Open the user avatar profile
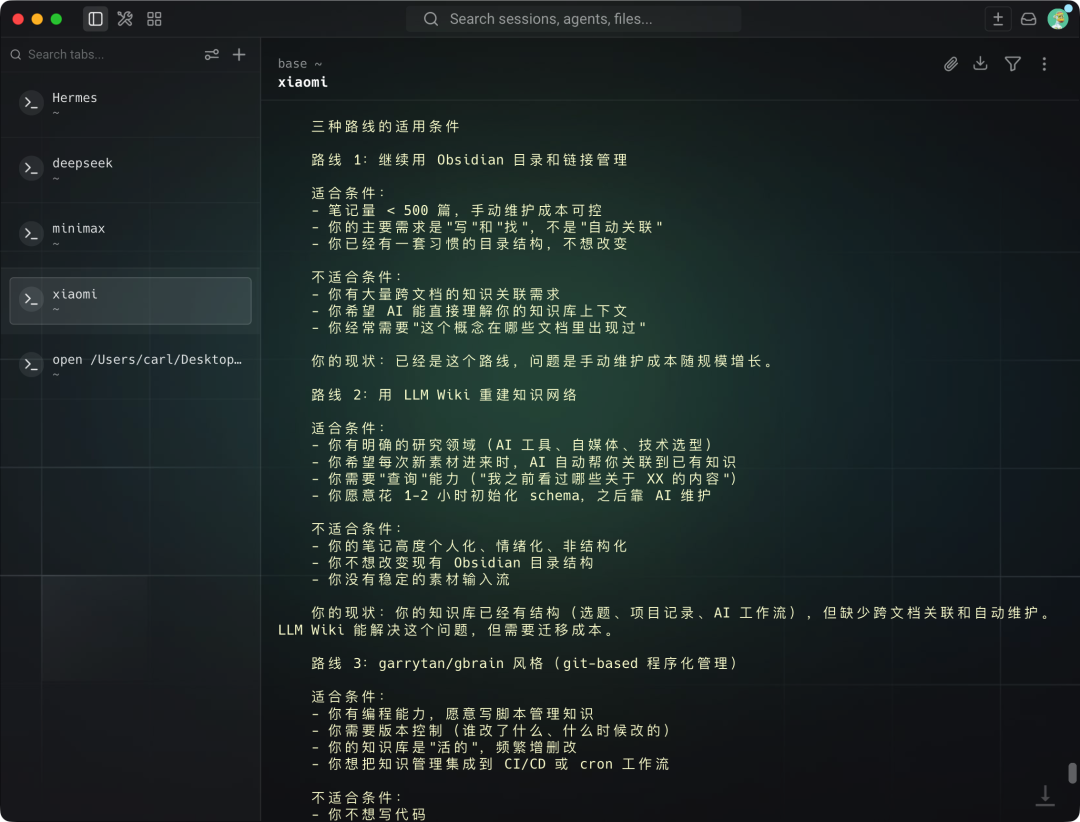The image size is (1080, 822). pos(1058,18)
